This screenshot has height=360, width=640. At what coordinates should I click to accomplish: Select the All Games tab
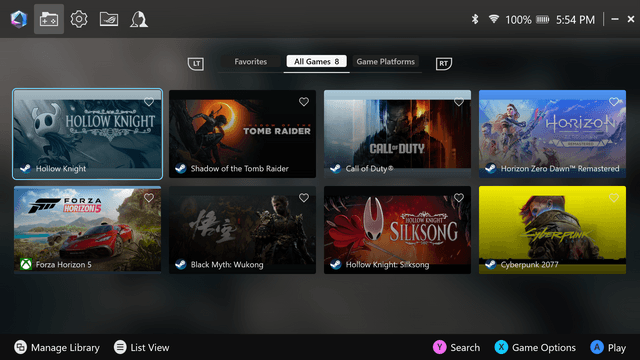[317, 62]
